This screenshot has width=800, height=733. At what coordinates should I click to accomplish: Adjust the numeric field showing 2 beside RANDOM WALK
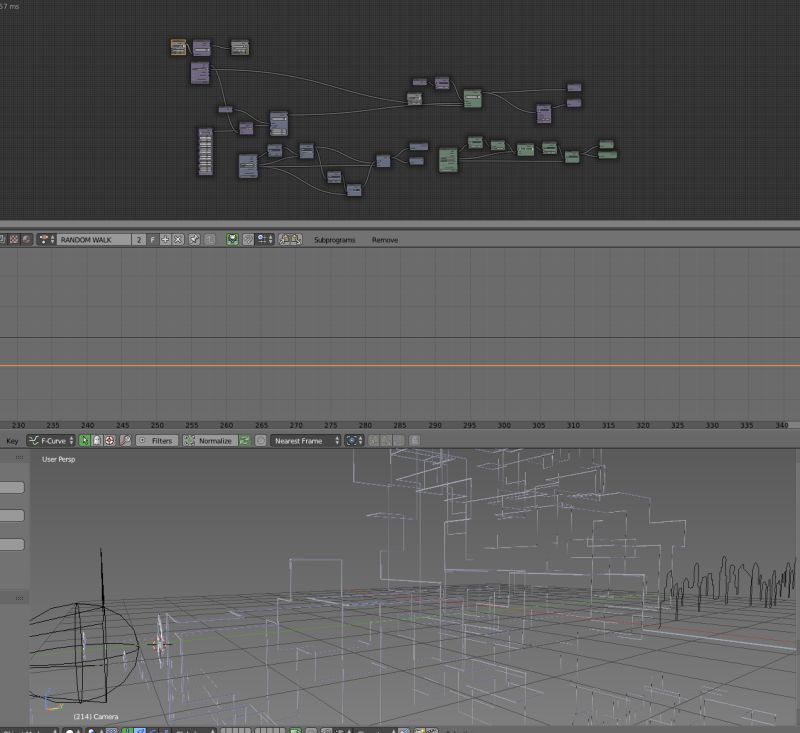(138, 240)
